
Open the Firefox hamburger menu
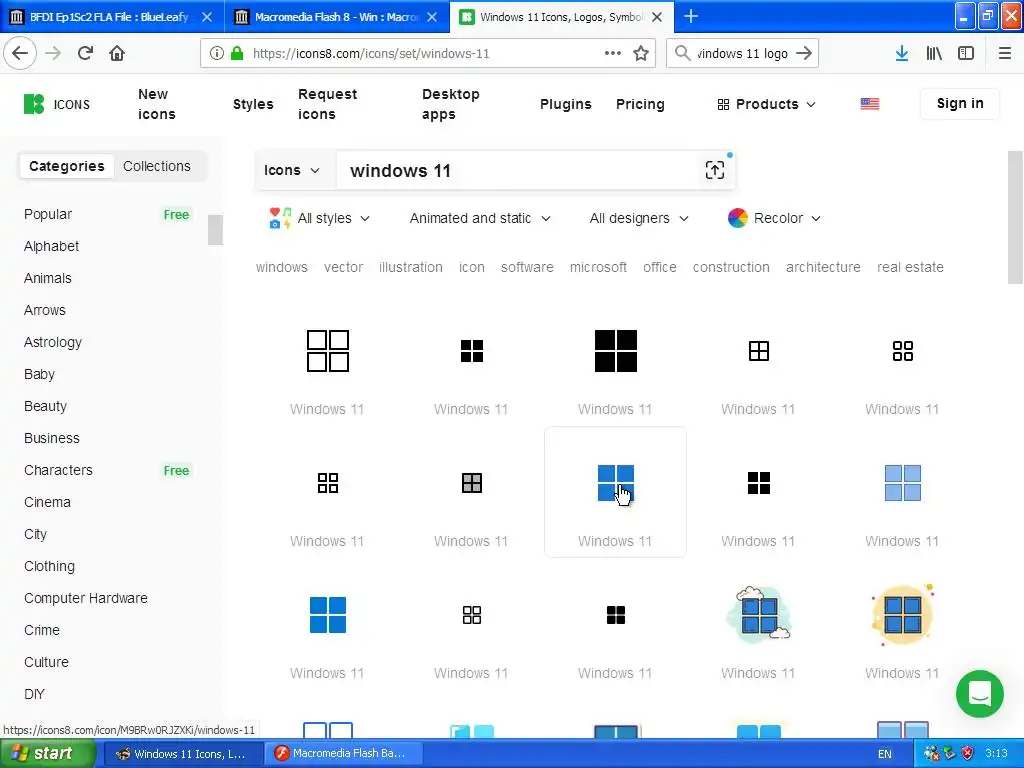(1004, 53)
